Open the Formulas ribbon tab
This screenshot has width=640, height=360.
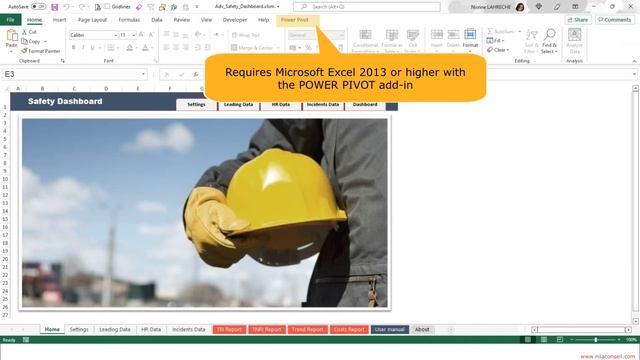point(129,20)
